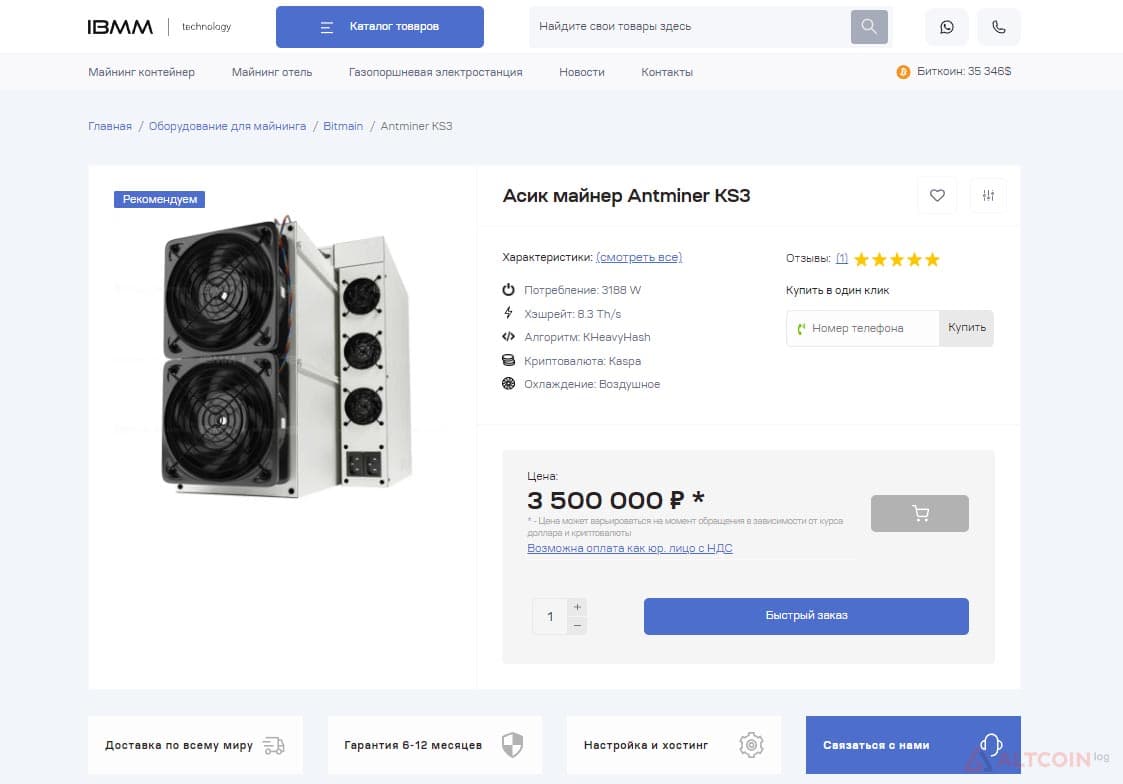Screen dimensions: 1123x784
Task: Navigate to Главная breadcrumb
Action: click(x=110, y=126)
